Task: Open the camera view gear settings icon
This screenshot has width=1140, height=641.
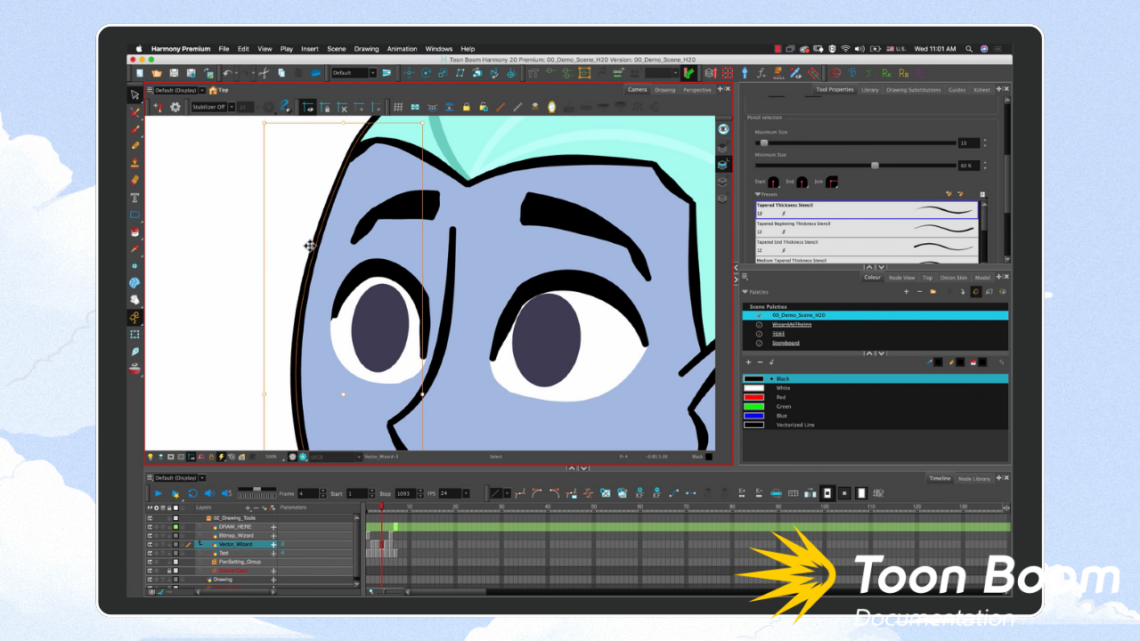Action: tap(175, 108)
